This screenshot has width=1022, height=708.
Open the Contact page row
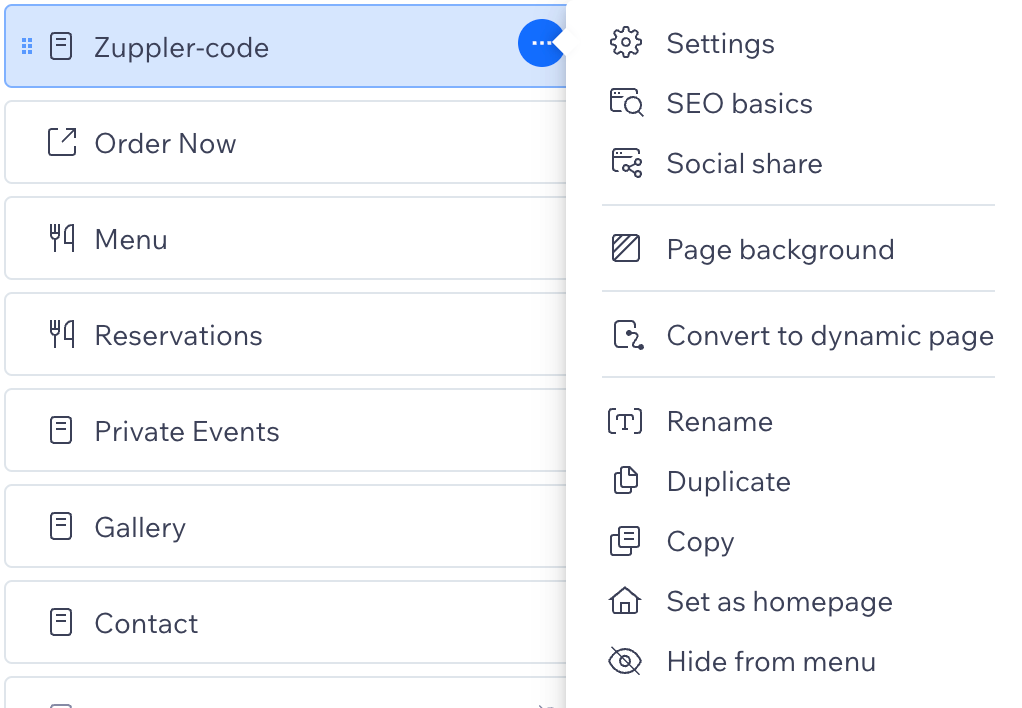[x=285, y=622]
